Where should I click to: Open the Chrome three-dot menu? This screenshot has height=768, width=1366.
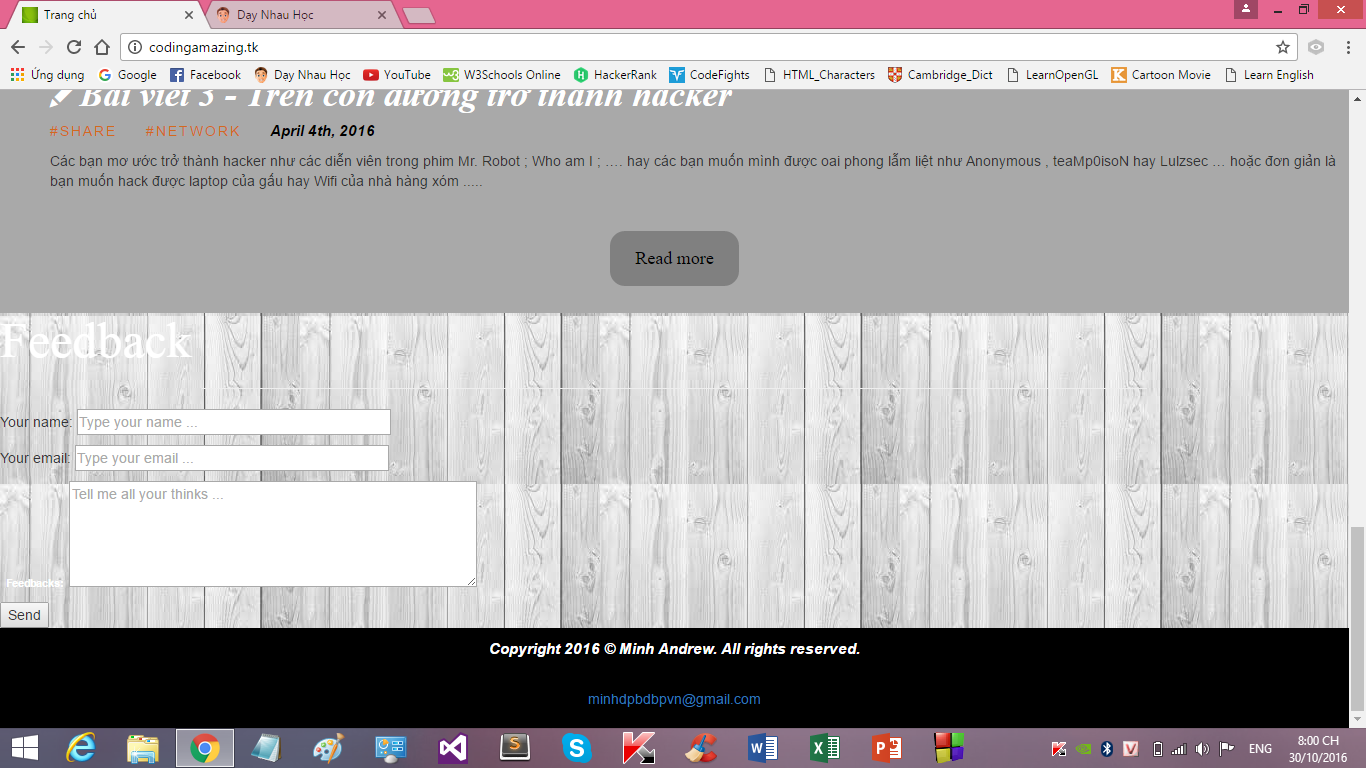tap(1347, 47)
